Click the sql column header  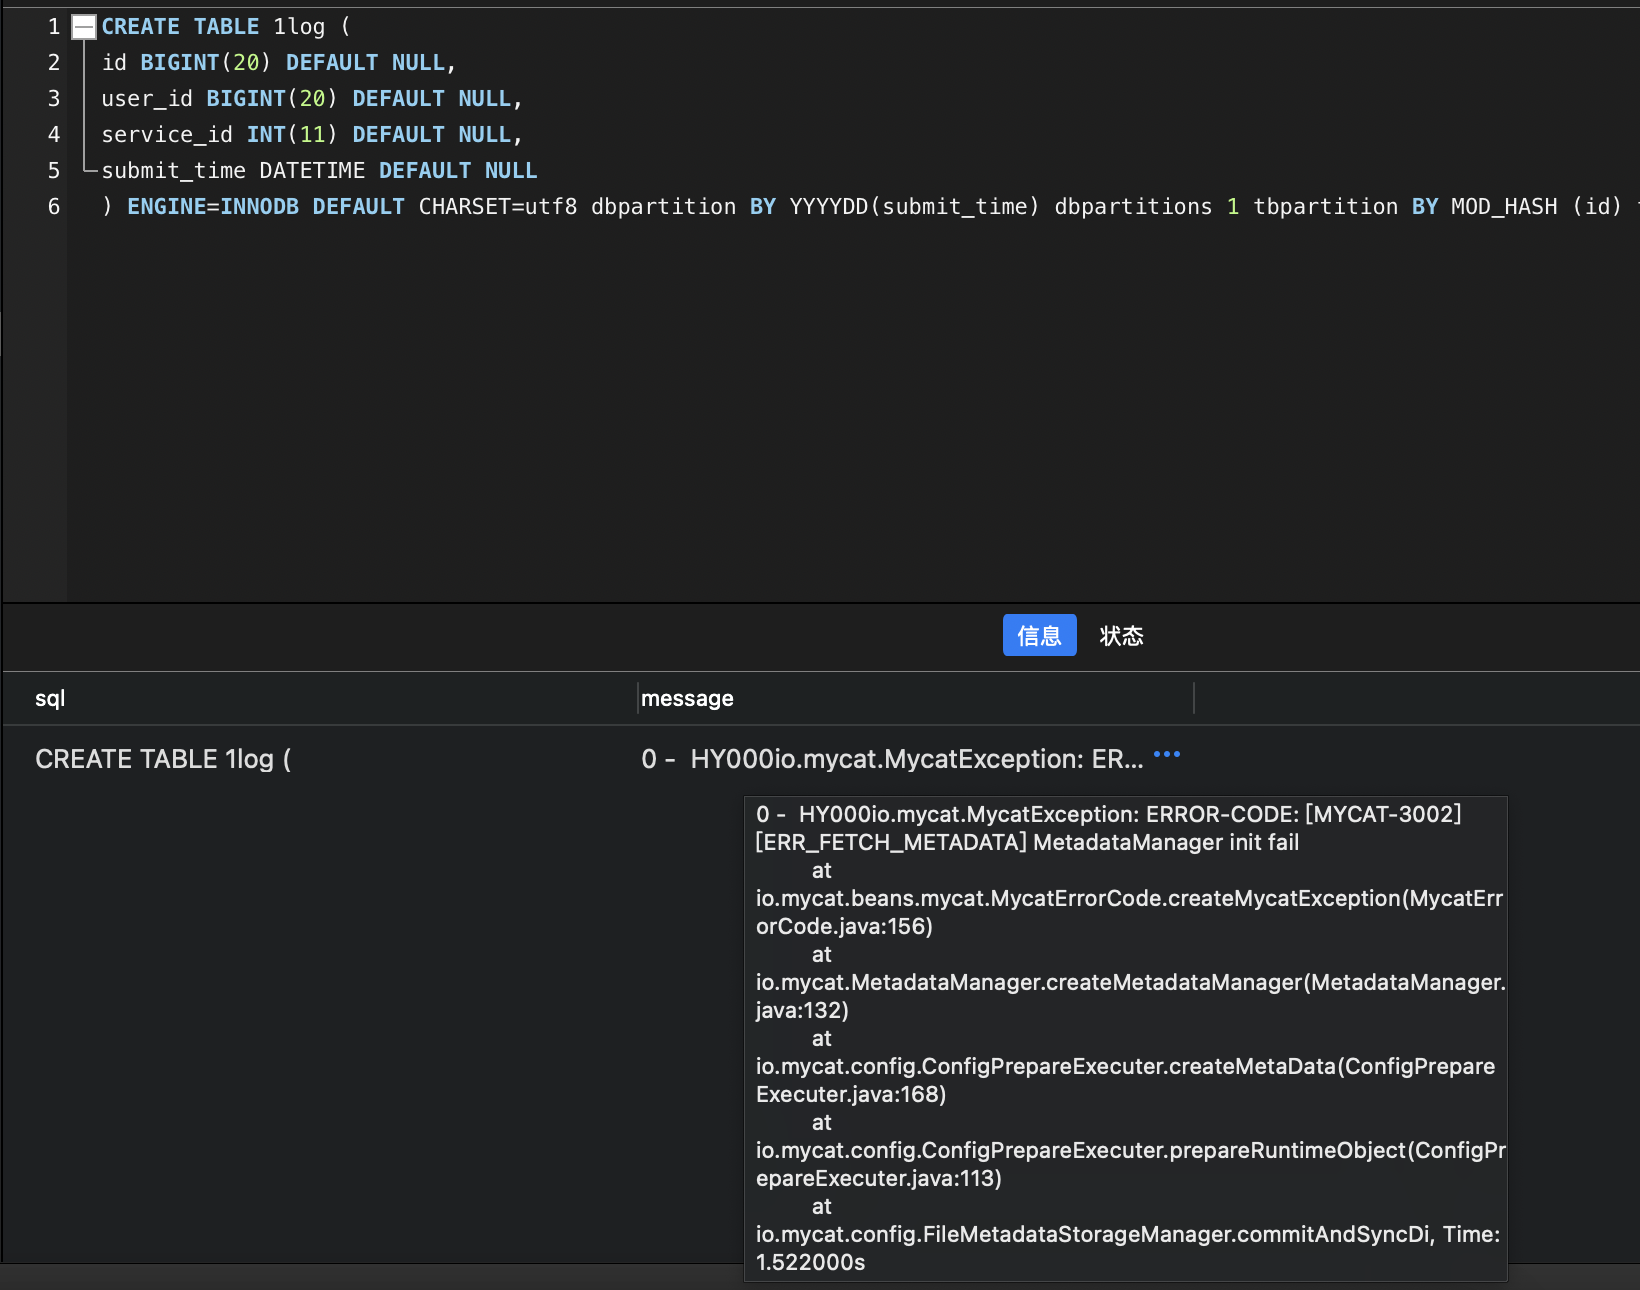pos(50,698)
